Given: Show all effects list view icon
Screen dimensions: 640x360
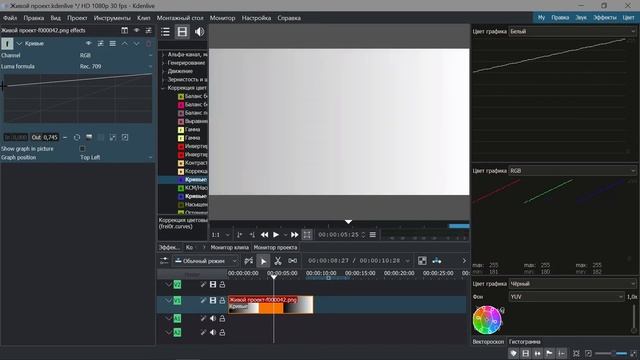Looking at the screenshot, I should pos(165,32).
